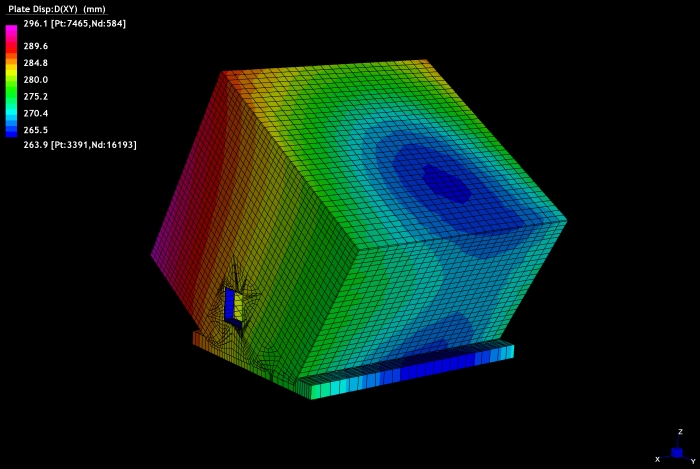
Task: Click the minimum value 263.9 legend entry
Action: pos(80,145)
